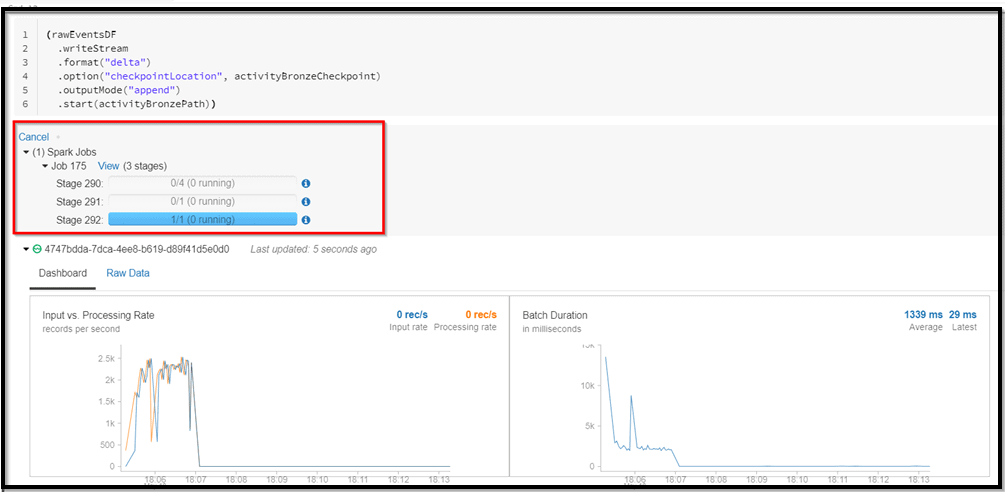This screenshot has height=492, width=1005.
Task: Click the info icon for Stage 290
Action: tap(306, 183)
